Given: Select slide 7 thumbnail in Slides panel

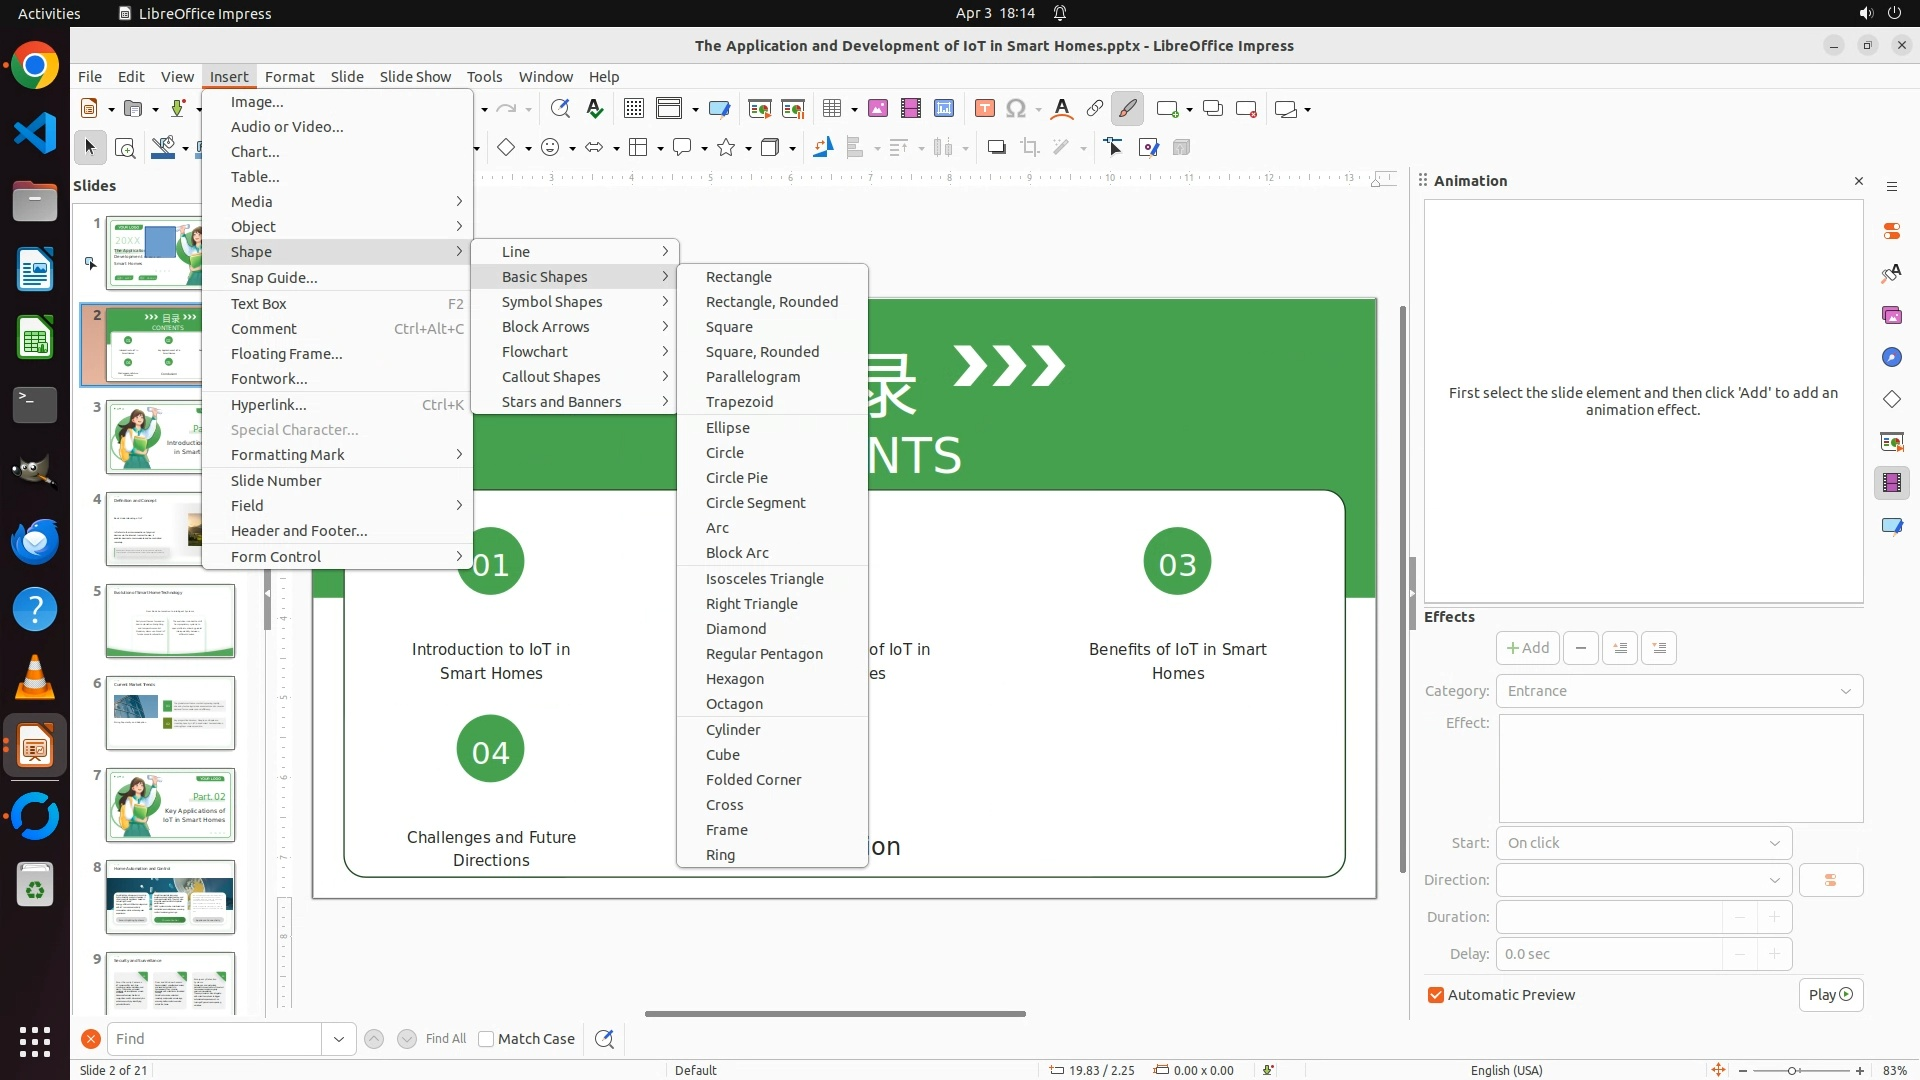Looking at the screenshot, I should pos(170,805).
